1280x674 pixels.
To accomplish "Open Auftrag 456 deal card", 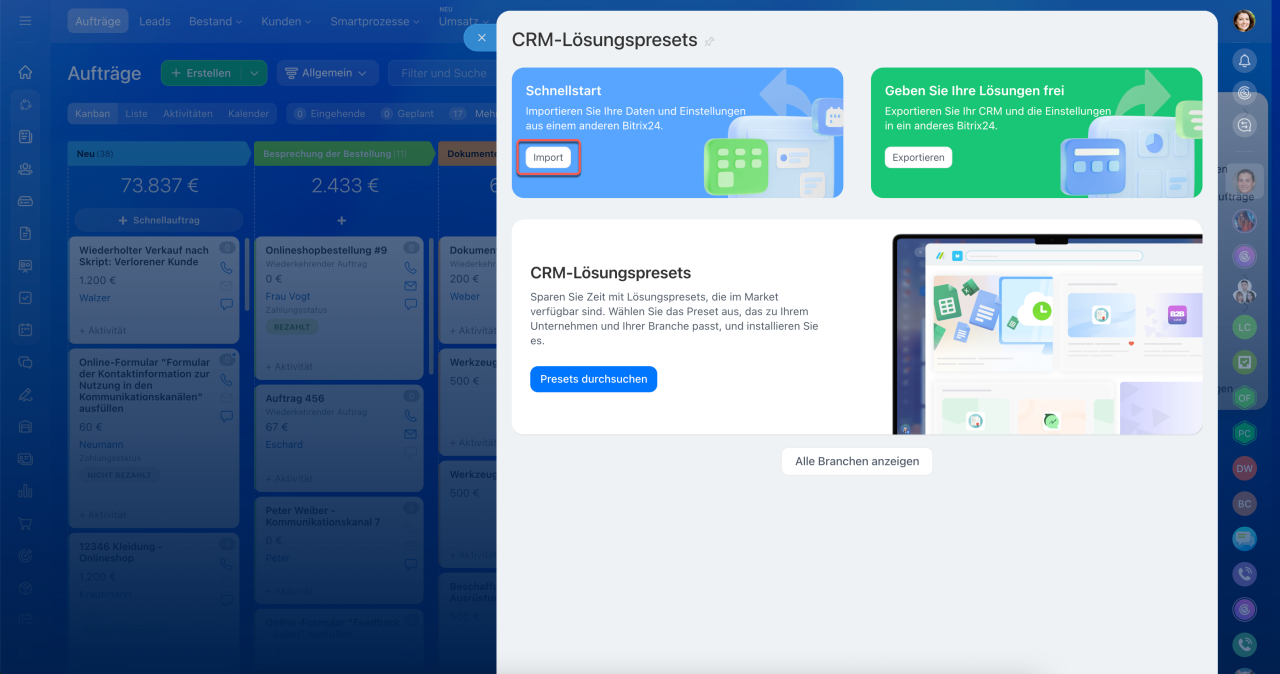I will click(295, 398).
